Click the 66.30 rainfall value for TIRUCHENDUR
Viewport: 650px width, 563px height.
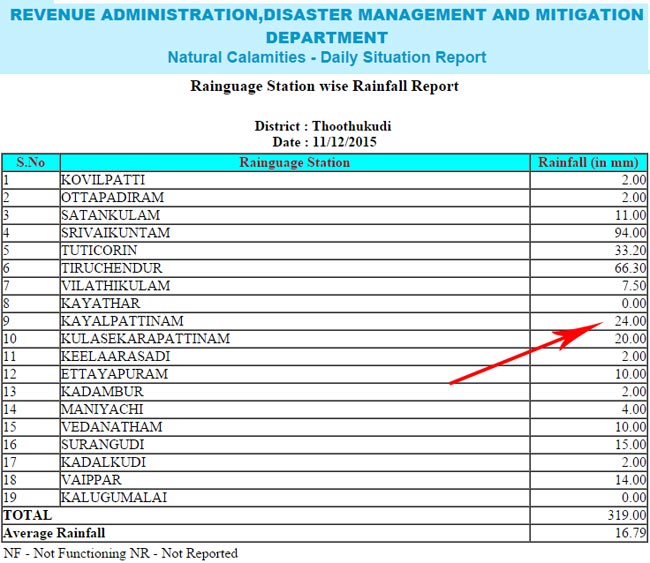pyautogui.click(x=631, y=268)
